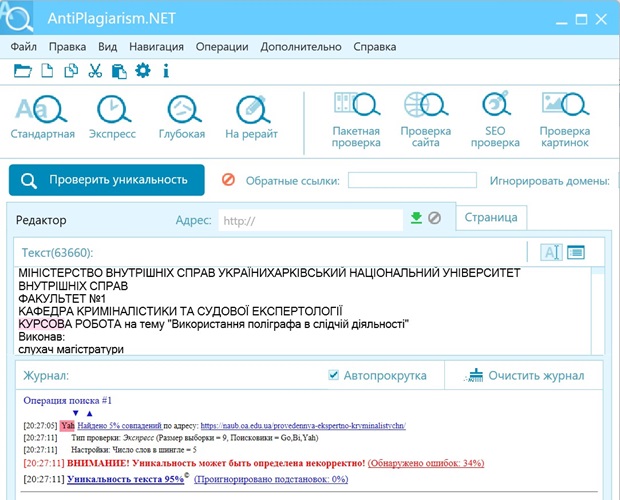Stop loading with the gray cancel icon
Screen dimensions: 620x500
(x=434, y=218)
